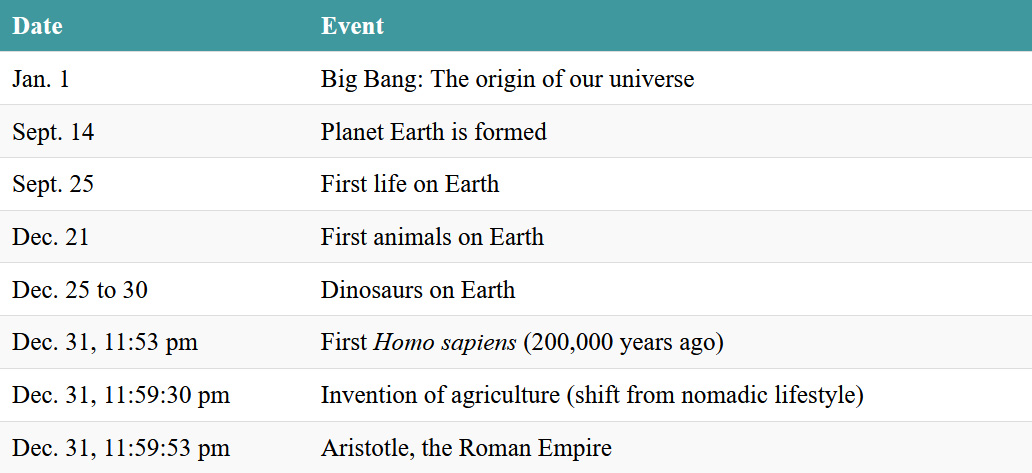Image resolution: width=1032 pixels, height=473 pixels.
Task: Select the Dec. 31, 11:59:53 pm cell
Action: (121, 449)
